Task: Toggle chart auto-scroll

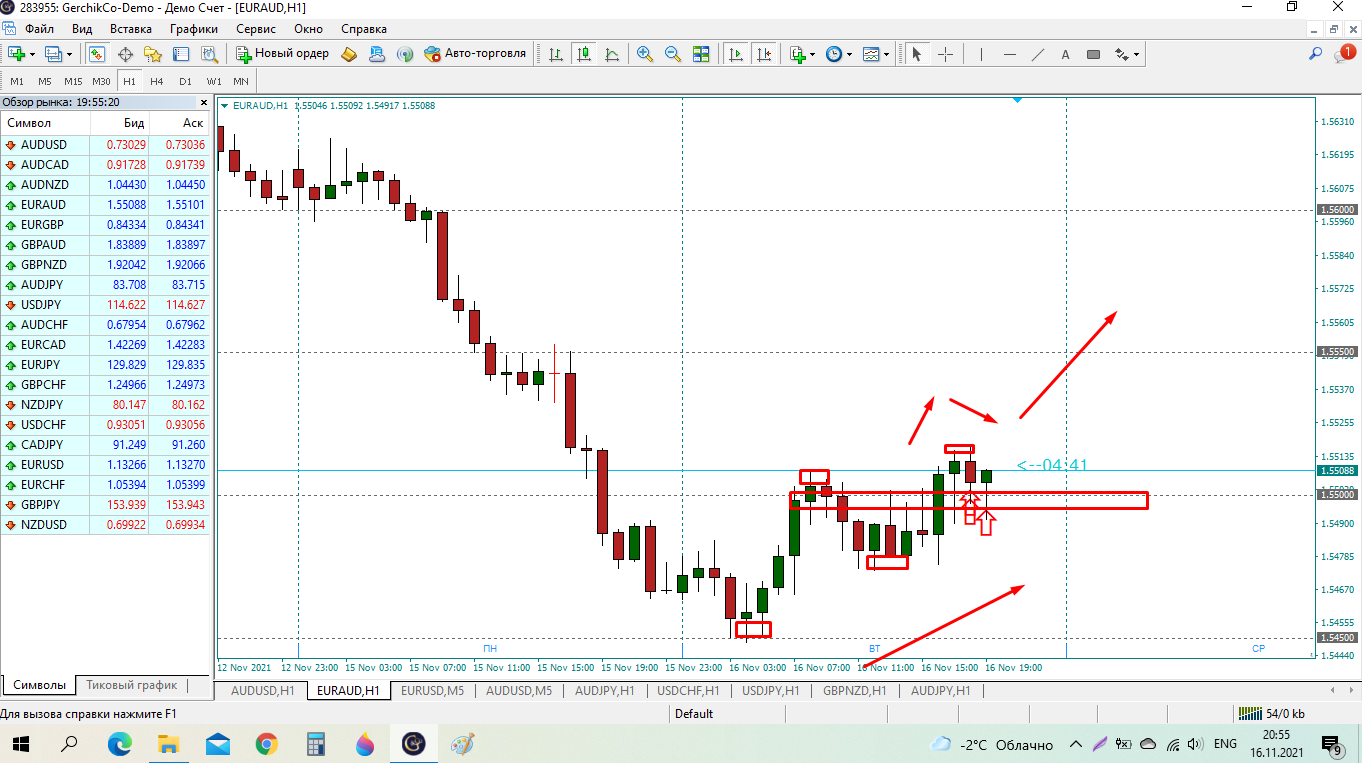Action: tap(737, 53)
